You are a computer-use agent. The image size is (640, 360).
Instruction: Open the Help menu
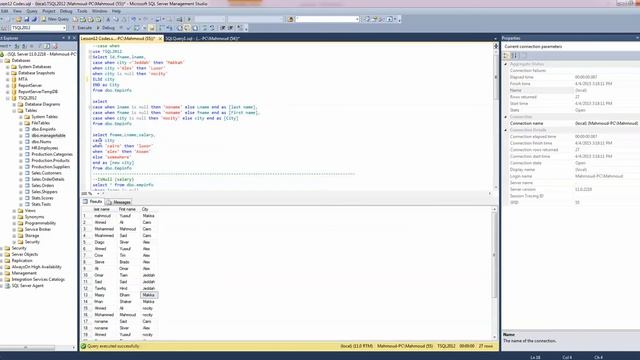(116, 11)
